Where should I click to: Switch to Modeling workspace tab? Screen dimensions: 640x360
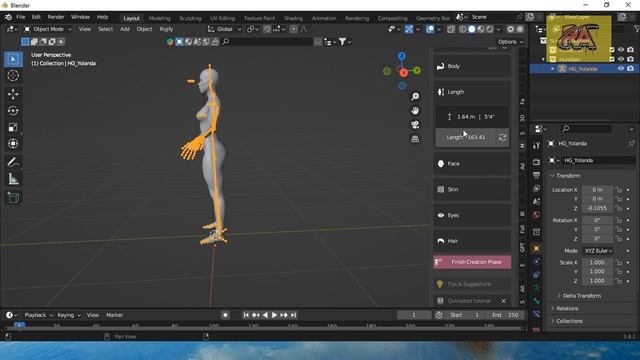point(159,18)
